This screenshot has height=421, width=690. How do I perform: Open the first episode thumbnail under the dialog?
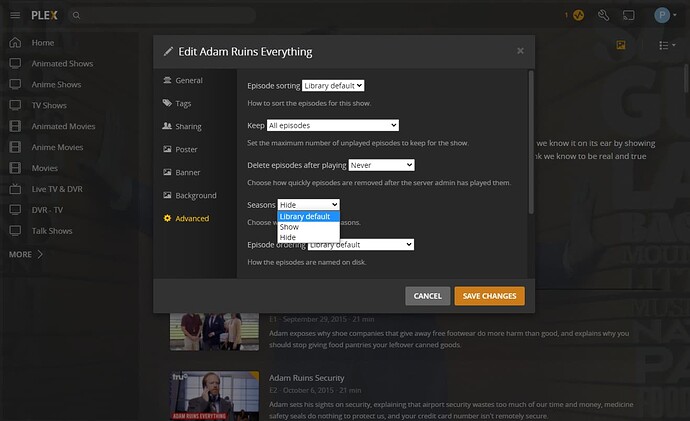[x=214, y=332]
